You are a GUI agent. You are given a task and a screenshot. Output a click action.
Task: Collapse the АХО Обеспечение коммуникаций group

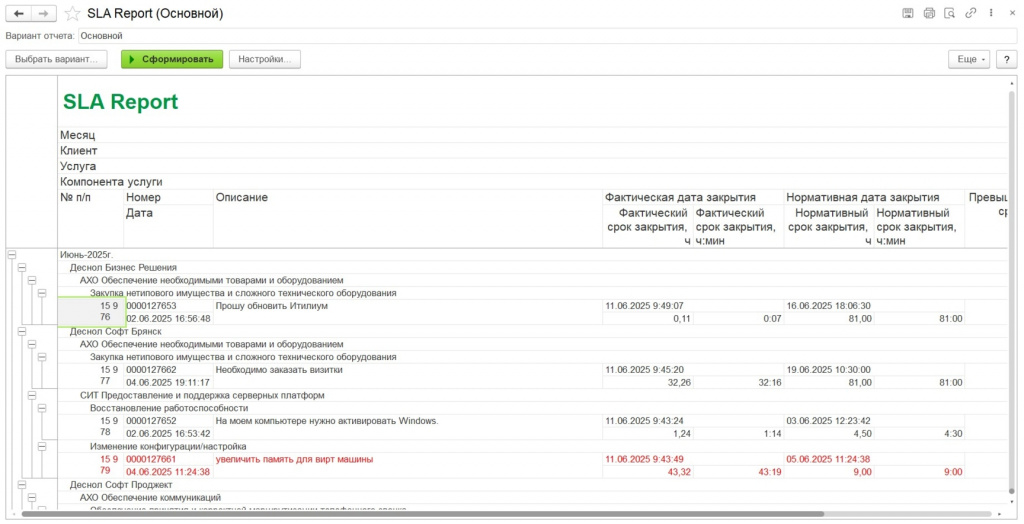[x=32, y=497]
